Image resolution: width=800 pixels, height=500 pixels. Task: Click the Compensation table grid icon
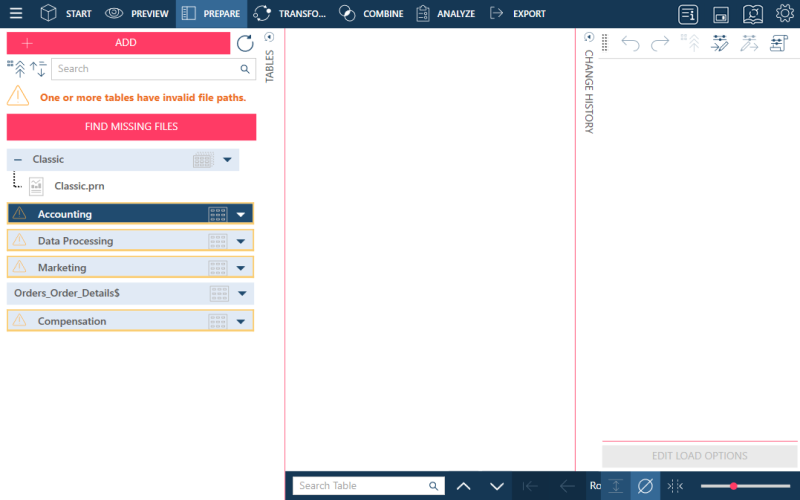coord(218,321)
